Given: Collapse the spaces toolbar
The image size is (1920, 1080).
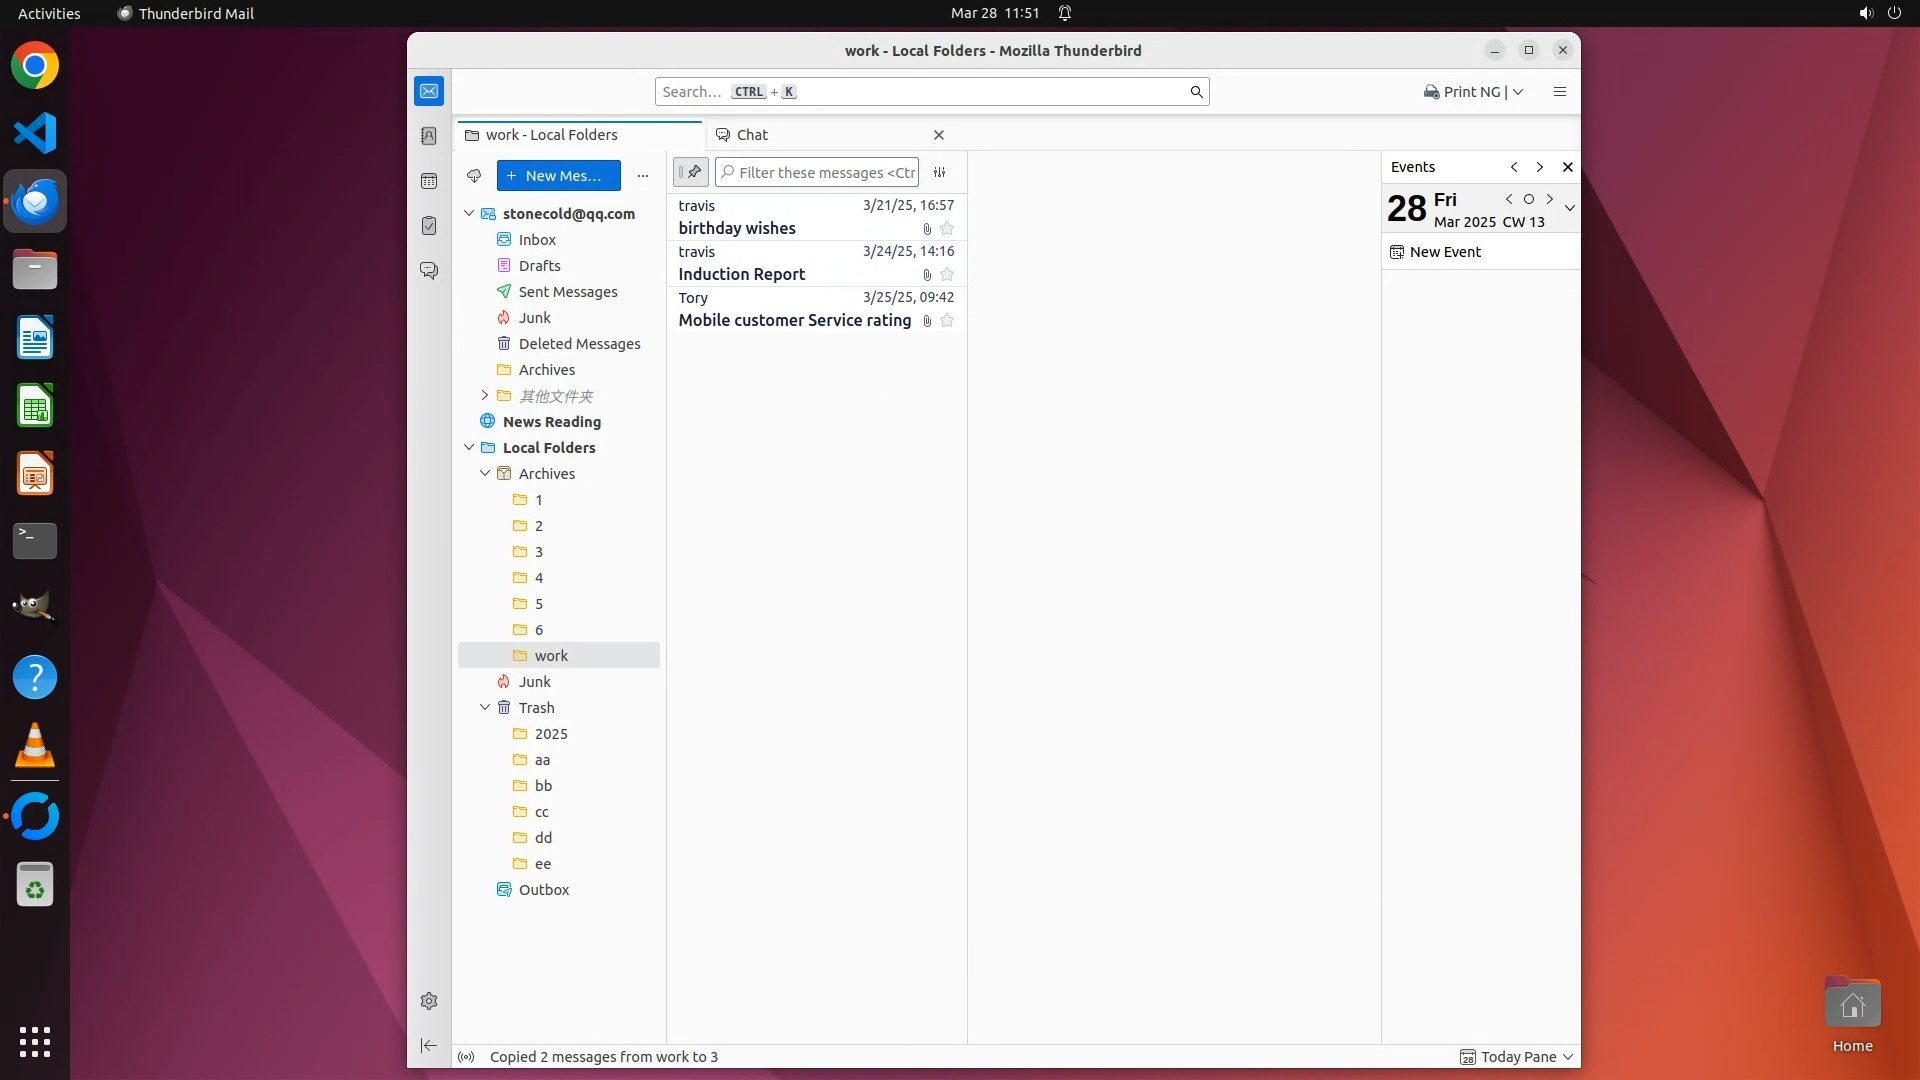Looking at the screenshot, I should coord(429,1045).
